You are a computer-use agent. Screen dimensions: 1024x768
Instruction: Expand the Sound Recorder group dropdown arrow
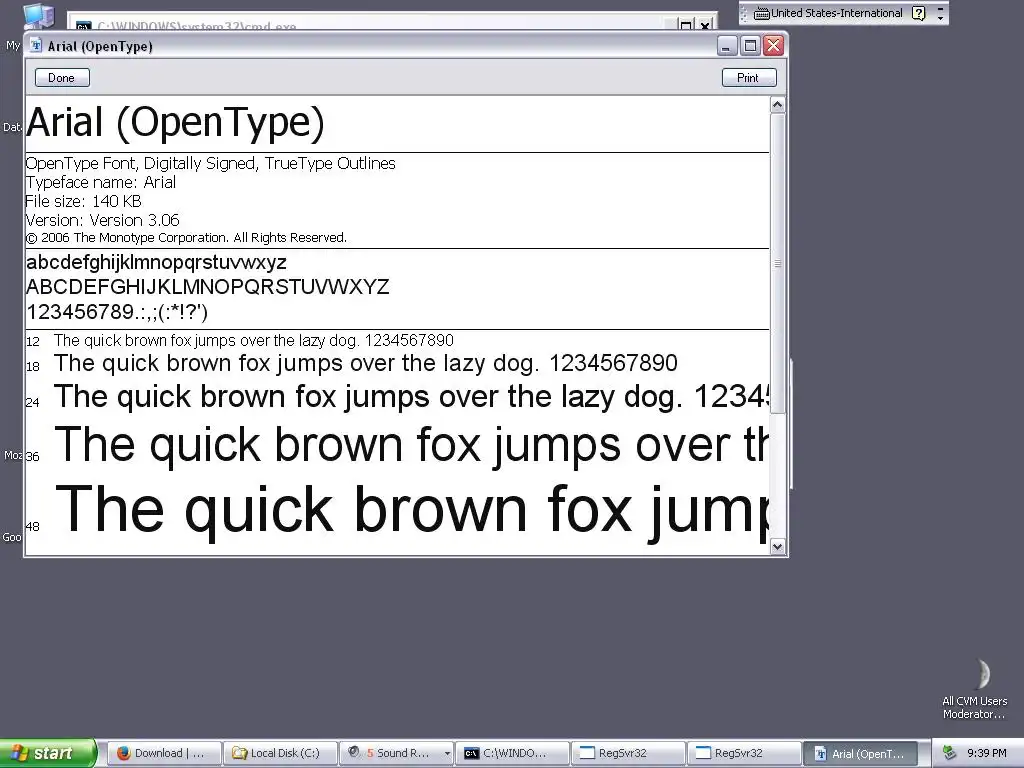tap(447, 754)
